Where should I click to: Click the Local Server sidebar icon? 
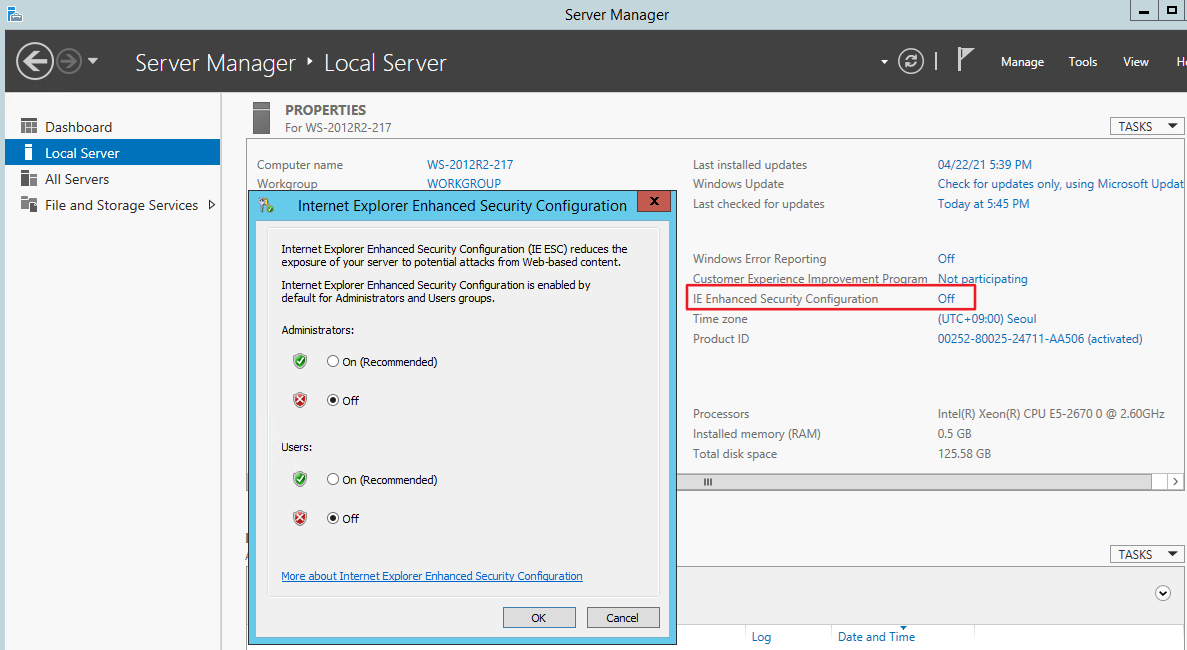[x=28, y=153]
